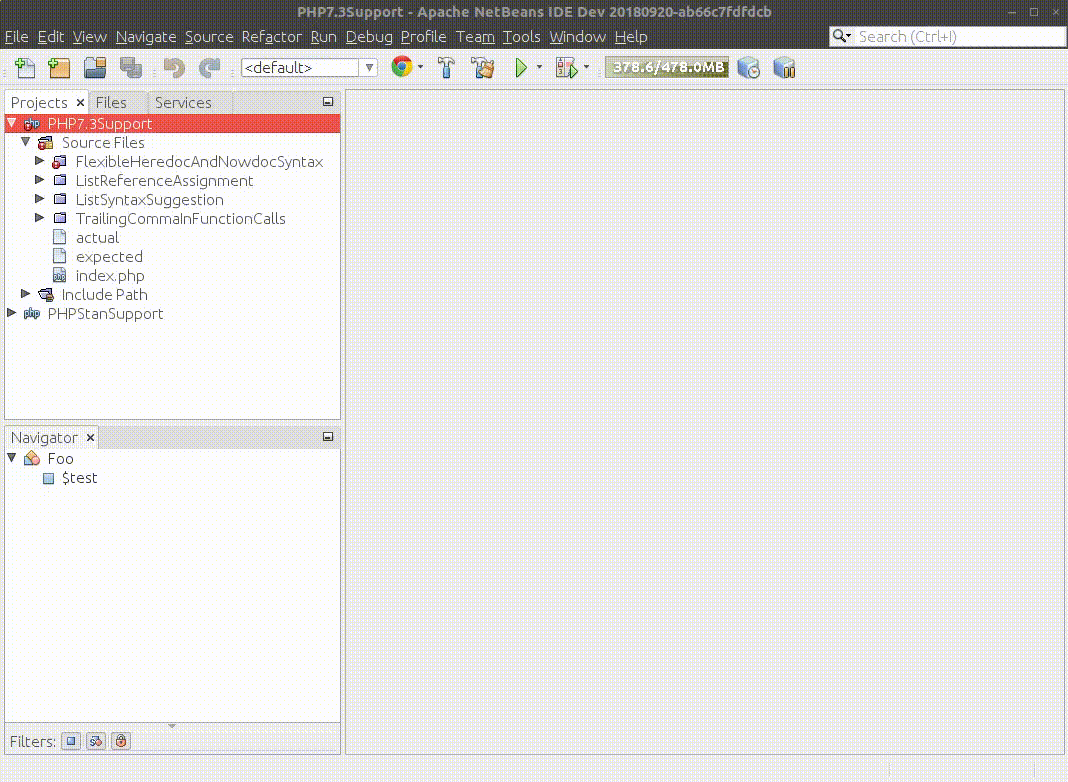1068x782 pixels.
Task: Click the Clean and Build broom icon
Action: point(483,67)
